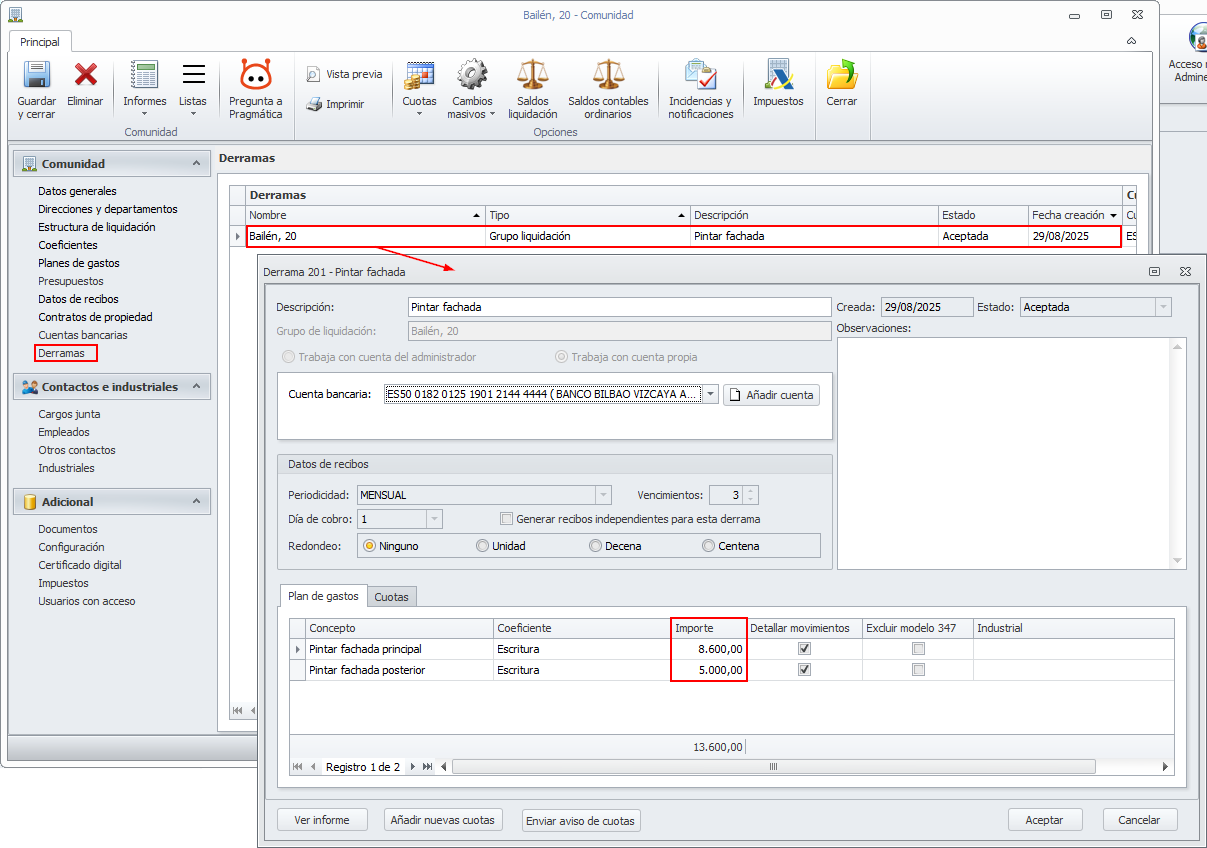1207x848 pixels.
Task: Click the horizontal scrollbar in Plan de gastos
Action: tap(772, 767)
